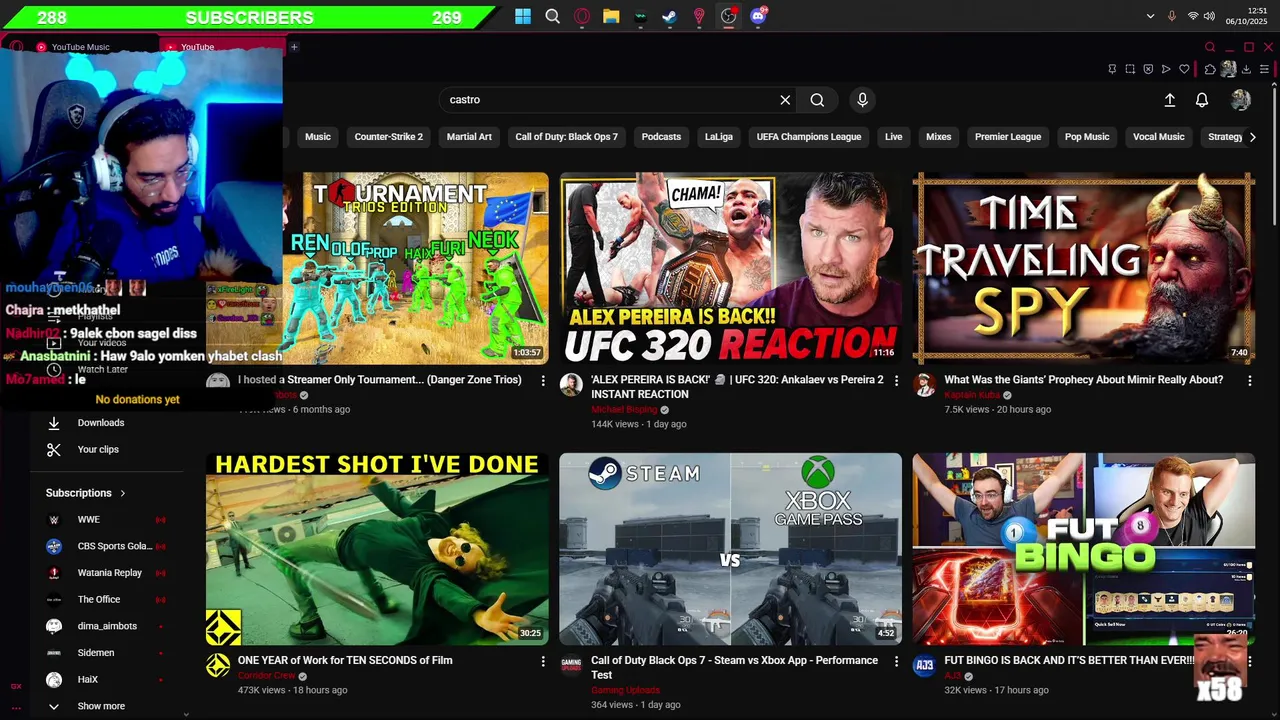The width and height of the screenshot is (1280, 720).
Task: Start YouTube voice search microphone
Action: [x=862, y=100]
